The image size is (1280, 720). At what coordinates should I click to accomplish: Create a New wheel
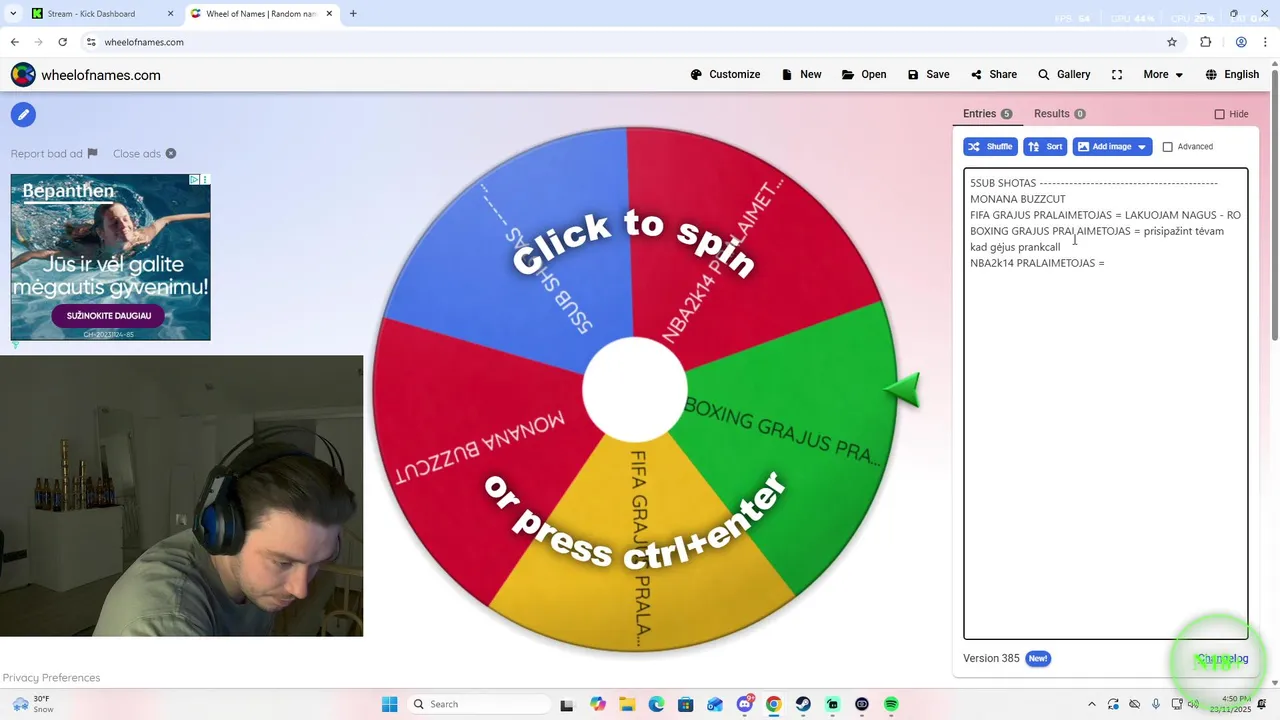tap(801, 75)
